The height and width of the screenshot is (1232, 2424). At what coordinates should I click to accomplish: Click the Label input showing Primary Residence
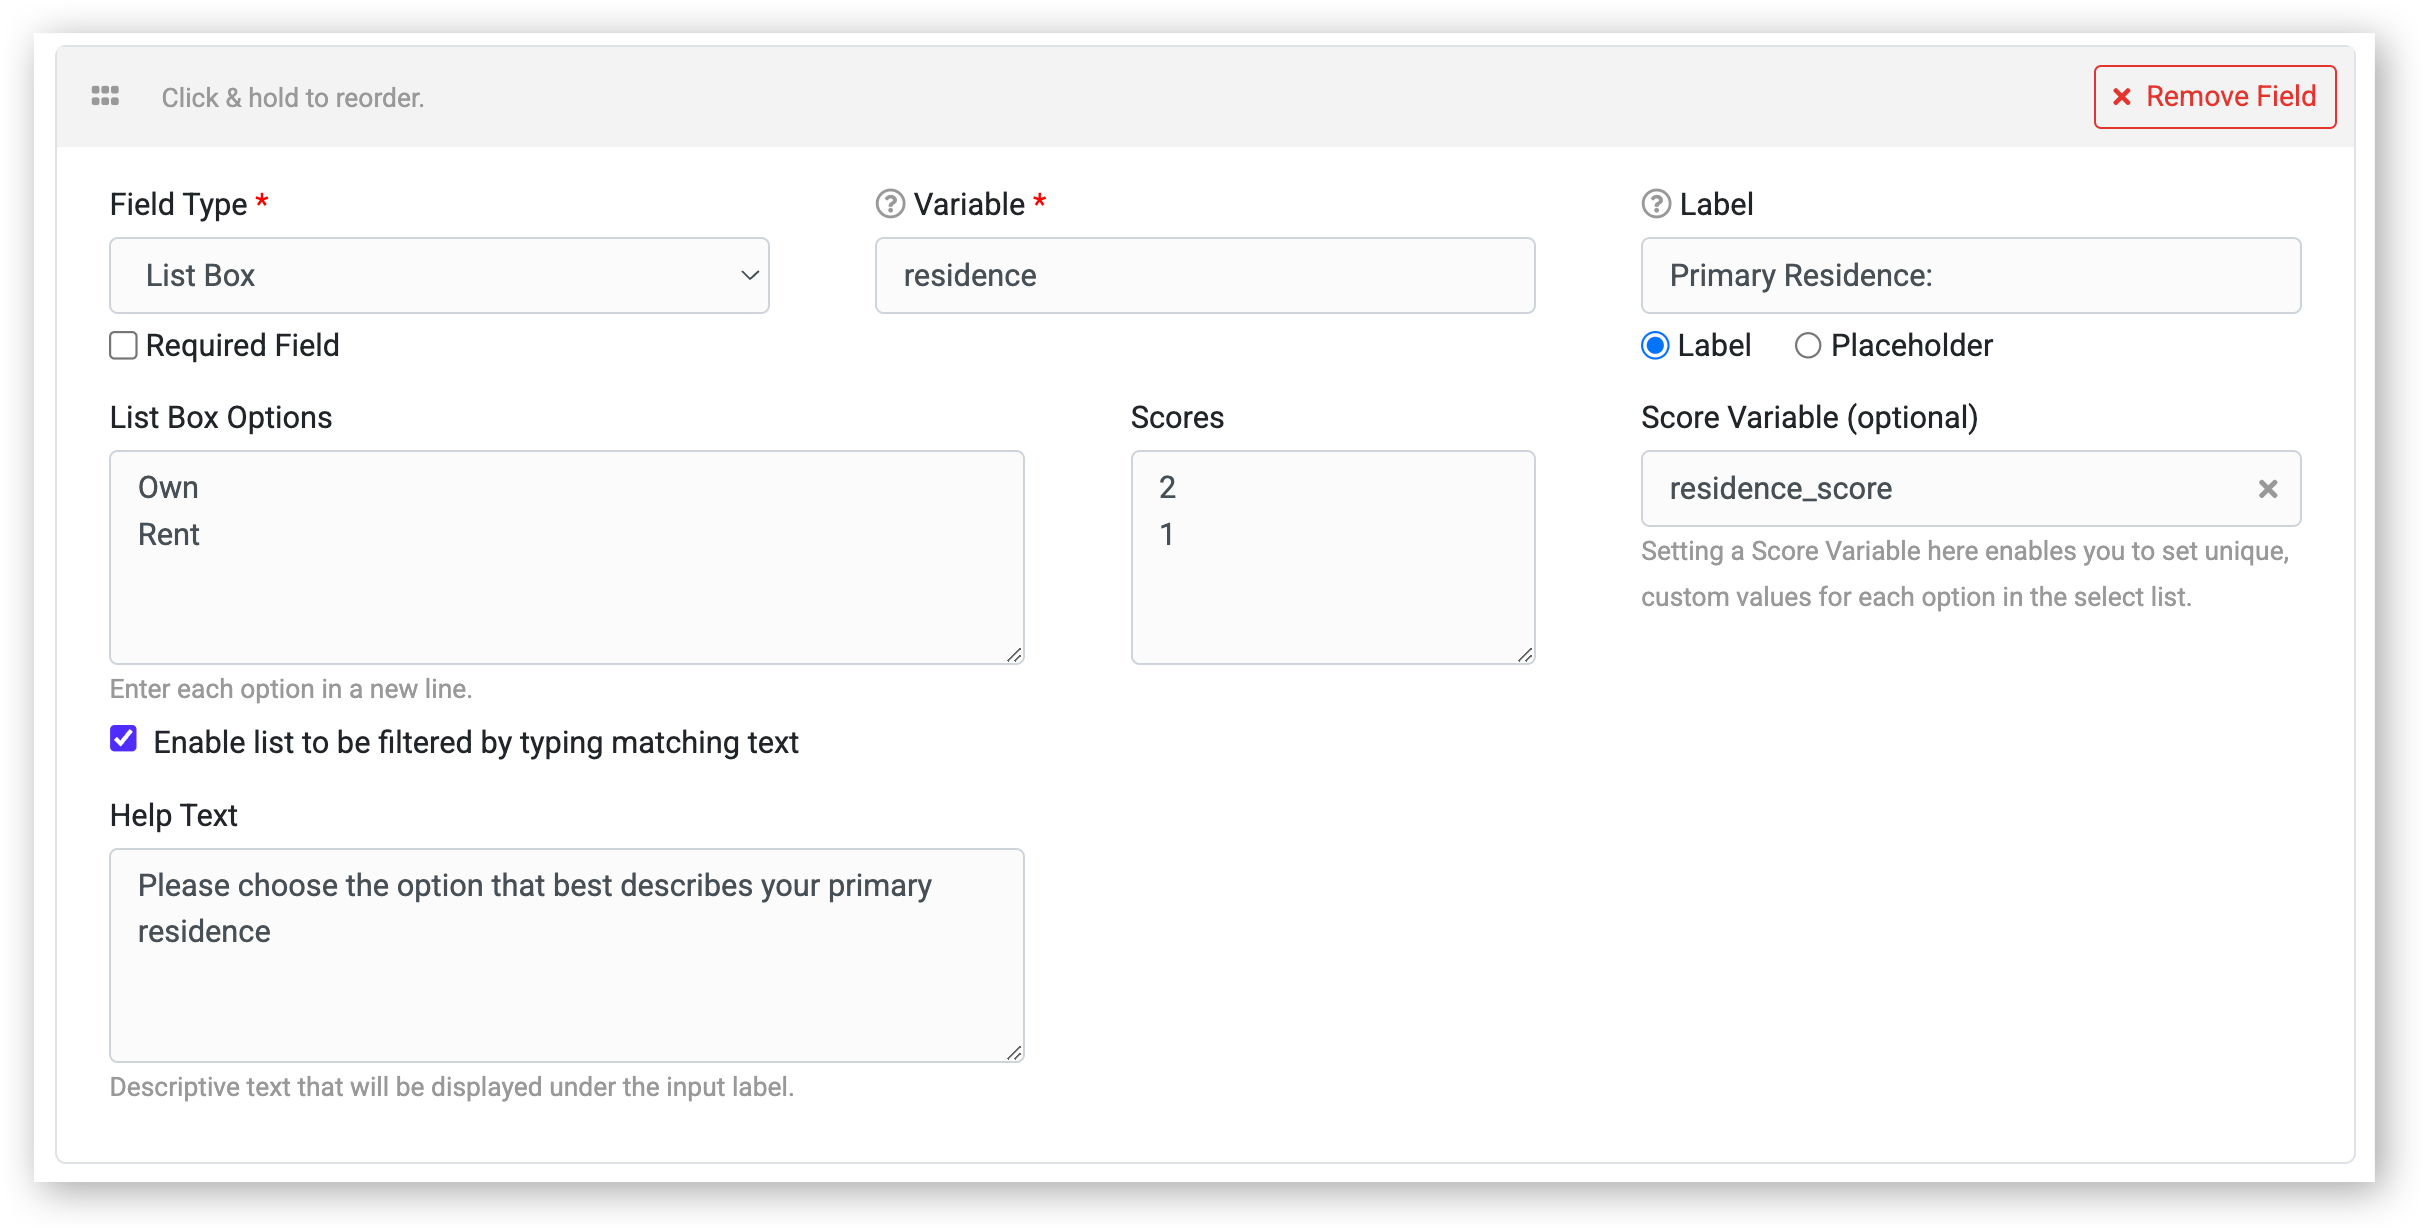[1971, 275]
